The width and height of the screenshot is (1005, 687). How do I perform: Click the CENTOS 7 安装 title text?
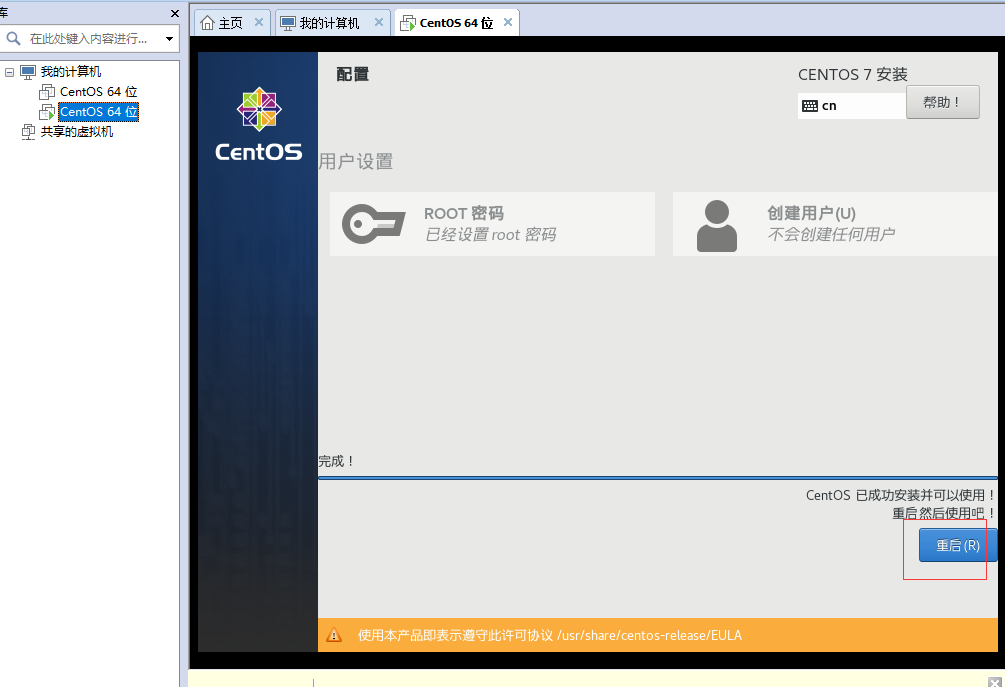(852, 75)
